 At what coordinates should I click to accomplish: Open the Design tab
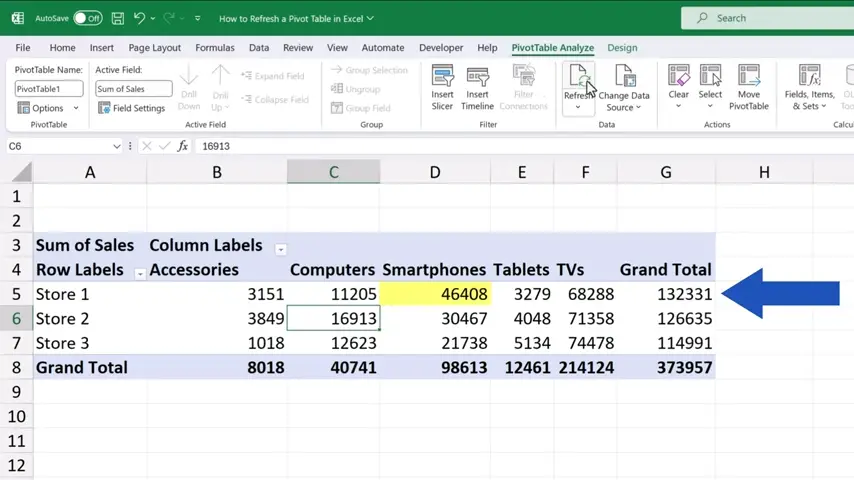click(622, 47)
